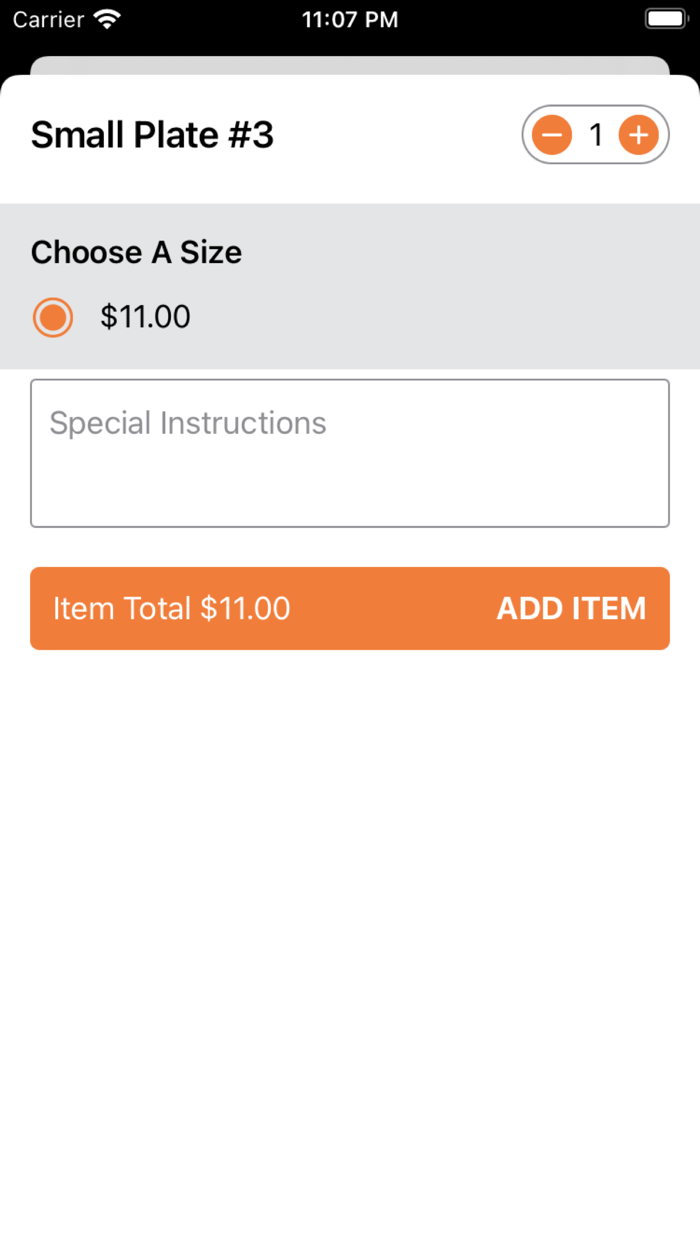Click the battery icon in status bar
The height and width of the screenshot is (1244, 700).
(x=665, y=19)
